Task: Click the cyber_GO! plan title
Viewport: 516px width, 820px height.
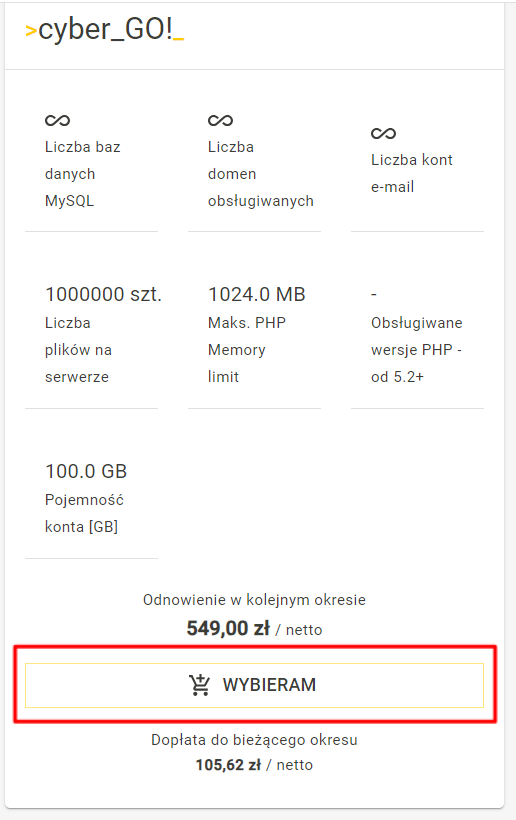Action: (x=105, y=29)
